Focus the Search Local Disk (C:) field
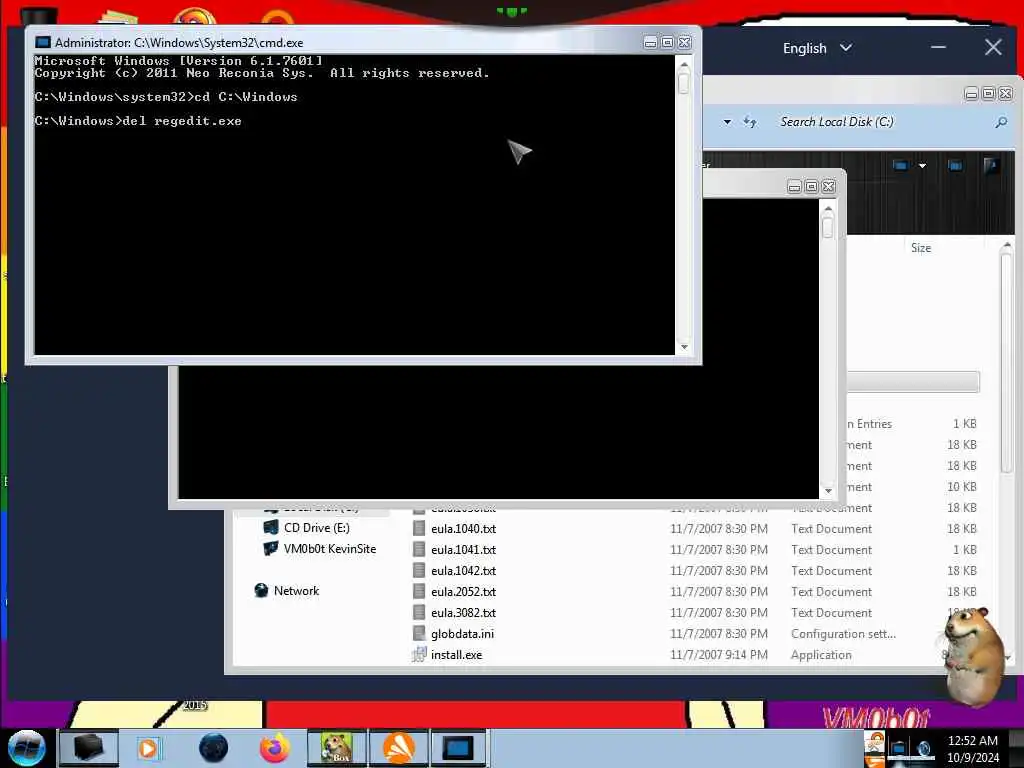The image size is (1024, 768). (x=885, y=122)
